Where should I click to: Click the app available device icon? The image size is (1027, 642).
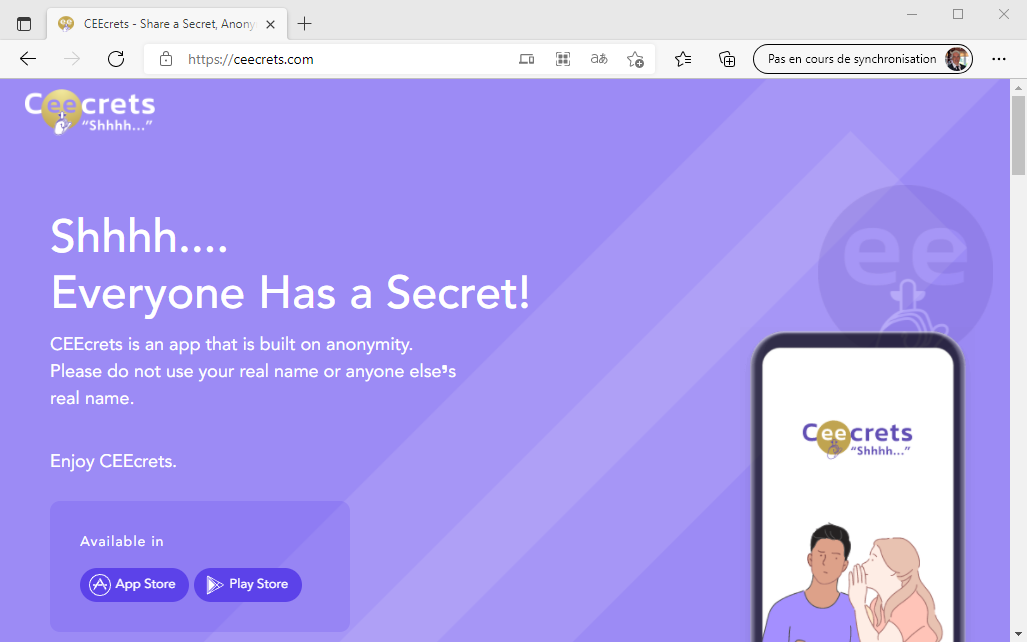[527, 59]
